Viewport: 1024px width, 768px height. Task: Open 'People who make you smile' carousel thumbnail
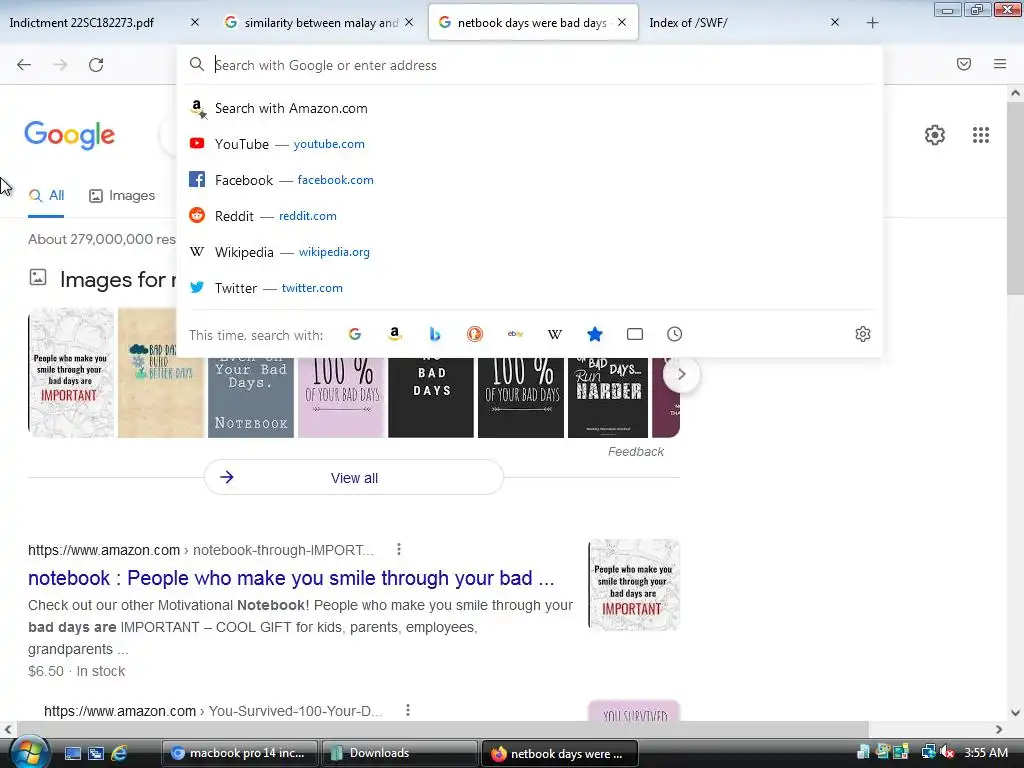pyautogui.click(x=71, y=373)
